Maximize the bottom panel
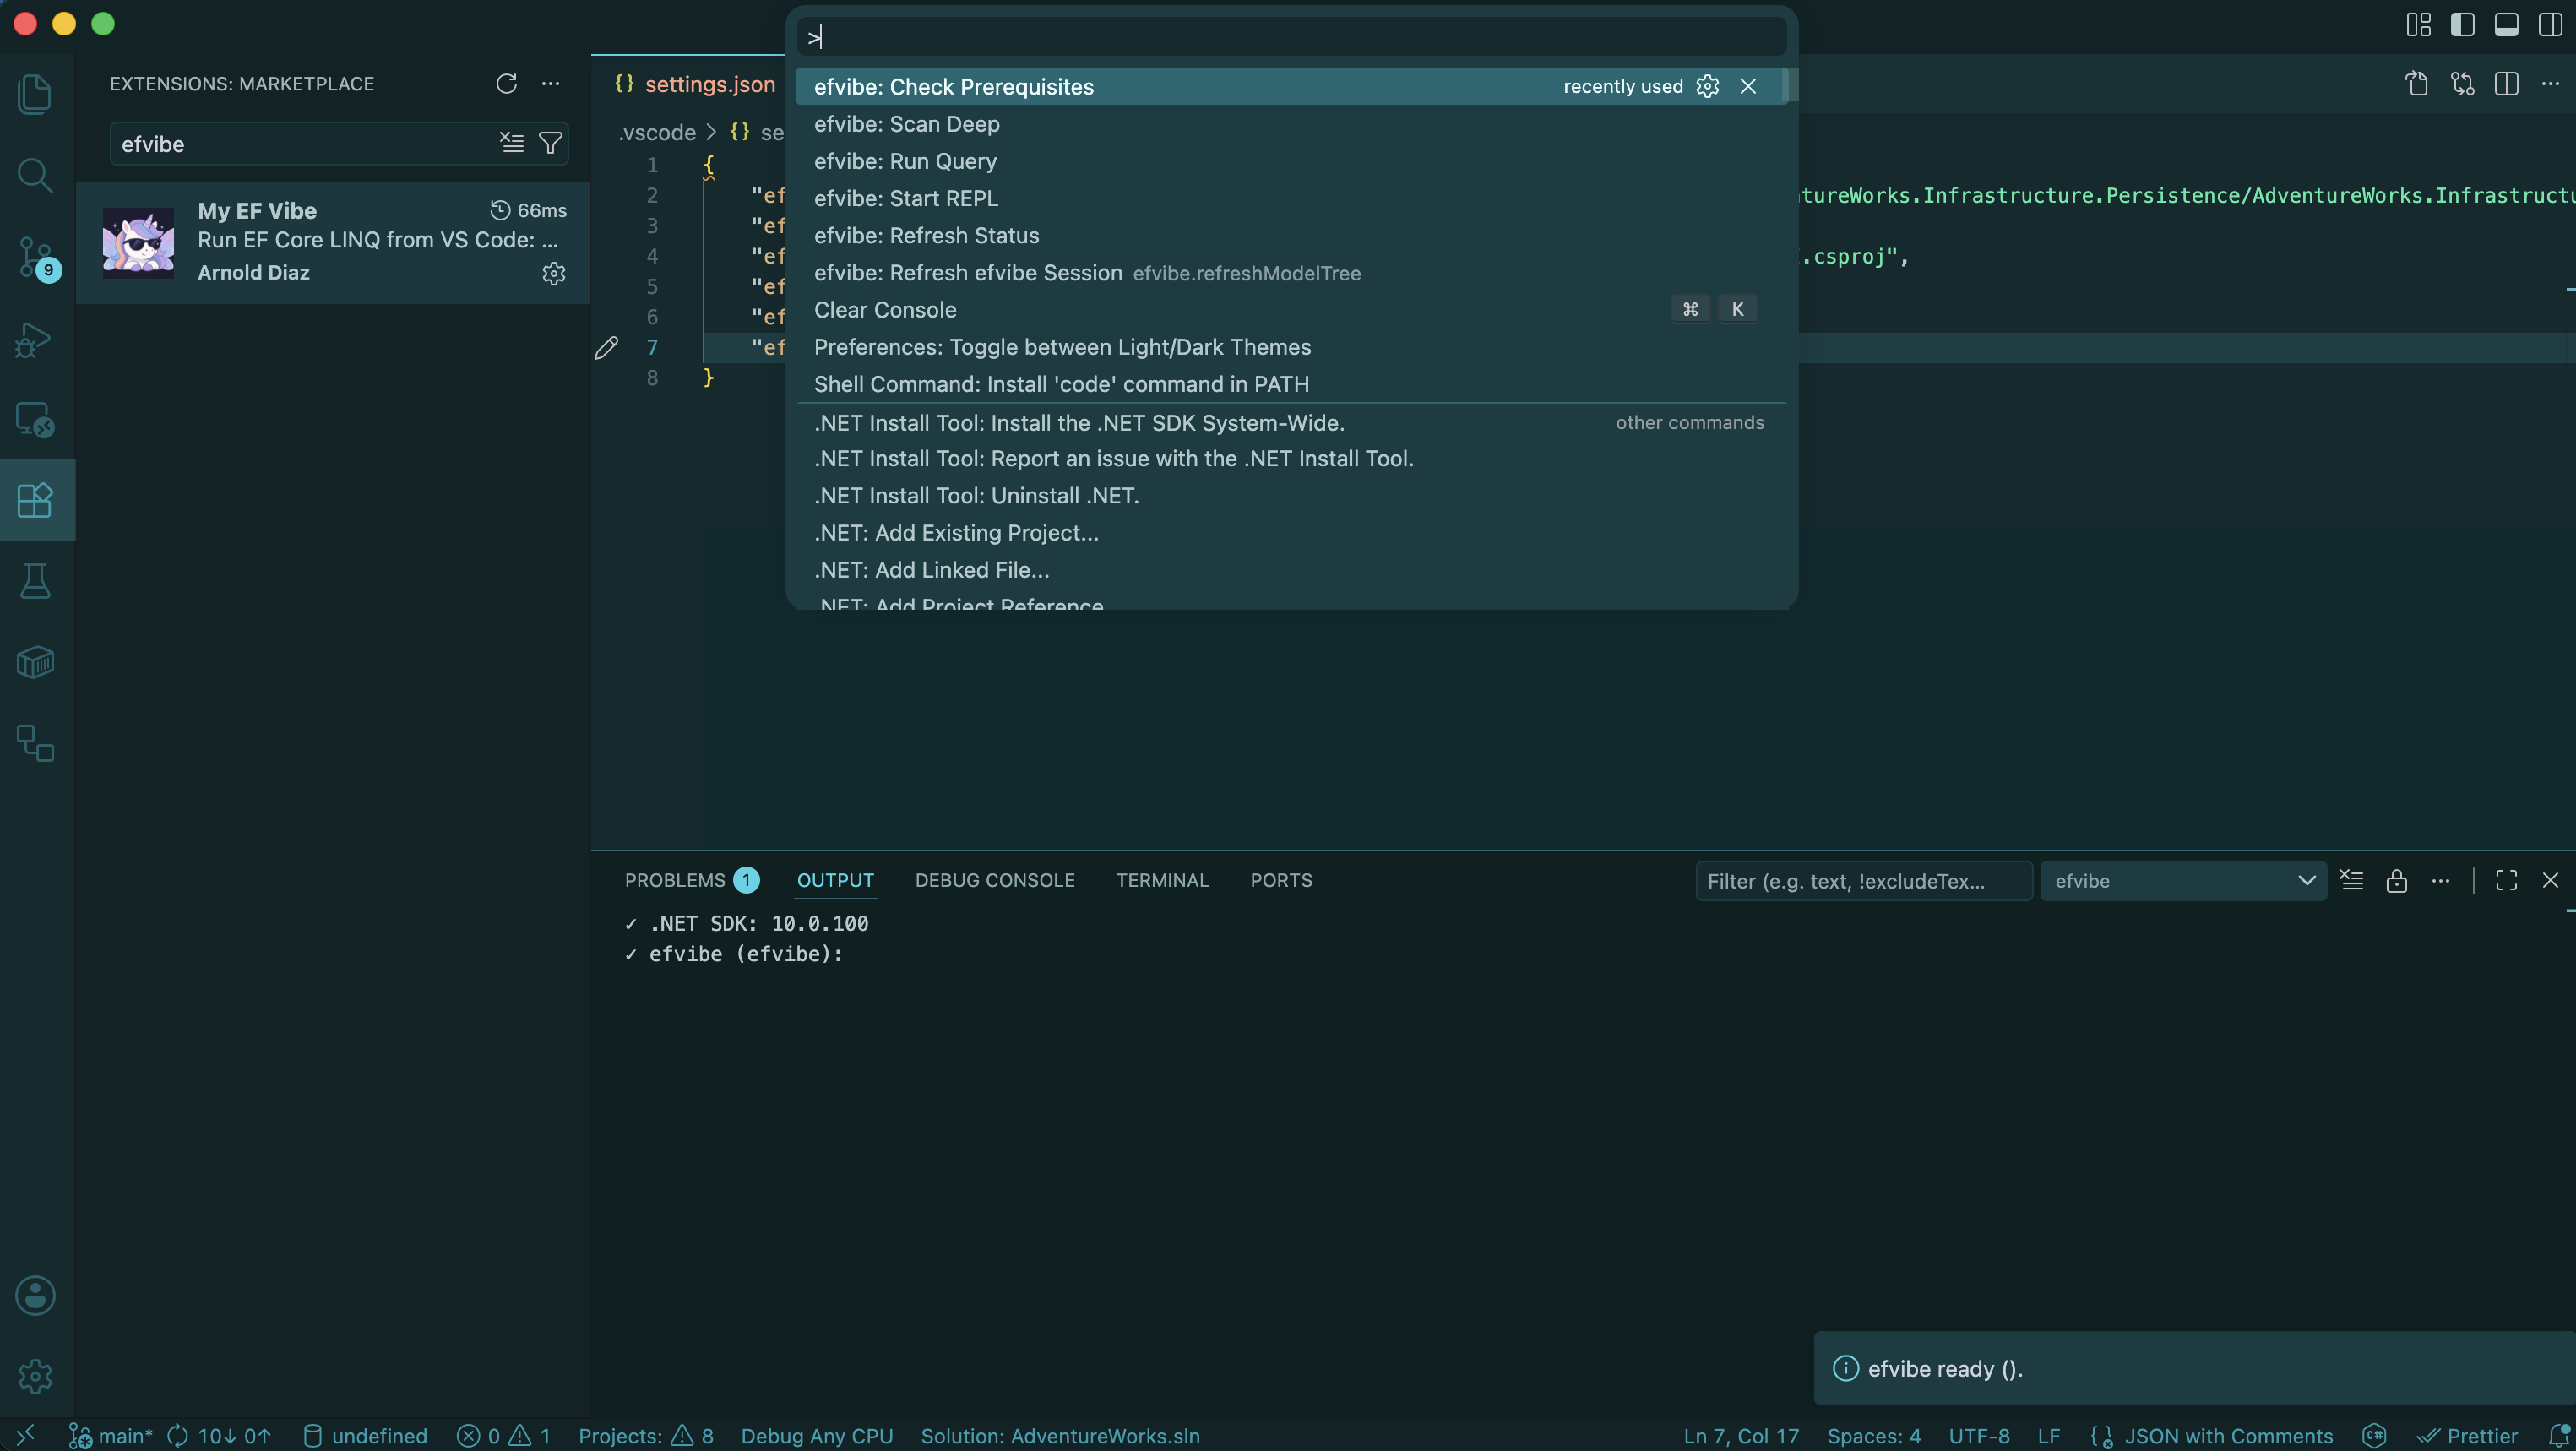 click(2507, 880)
